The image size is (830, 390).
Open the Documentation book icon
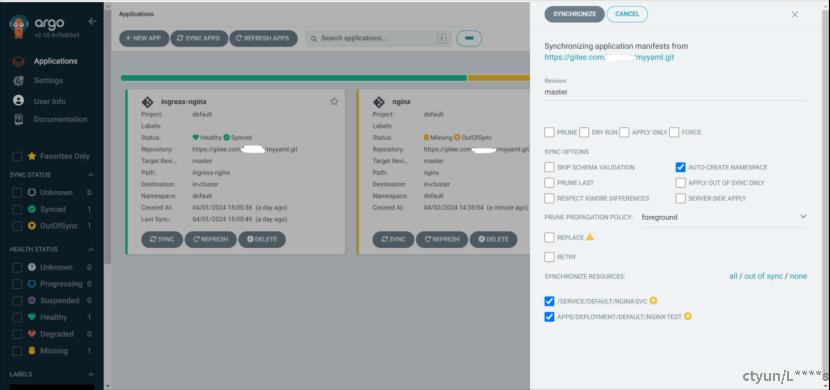click(x=19, y=120)
